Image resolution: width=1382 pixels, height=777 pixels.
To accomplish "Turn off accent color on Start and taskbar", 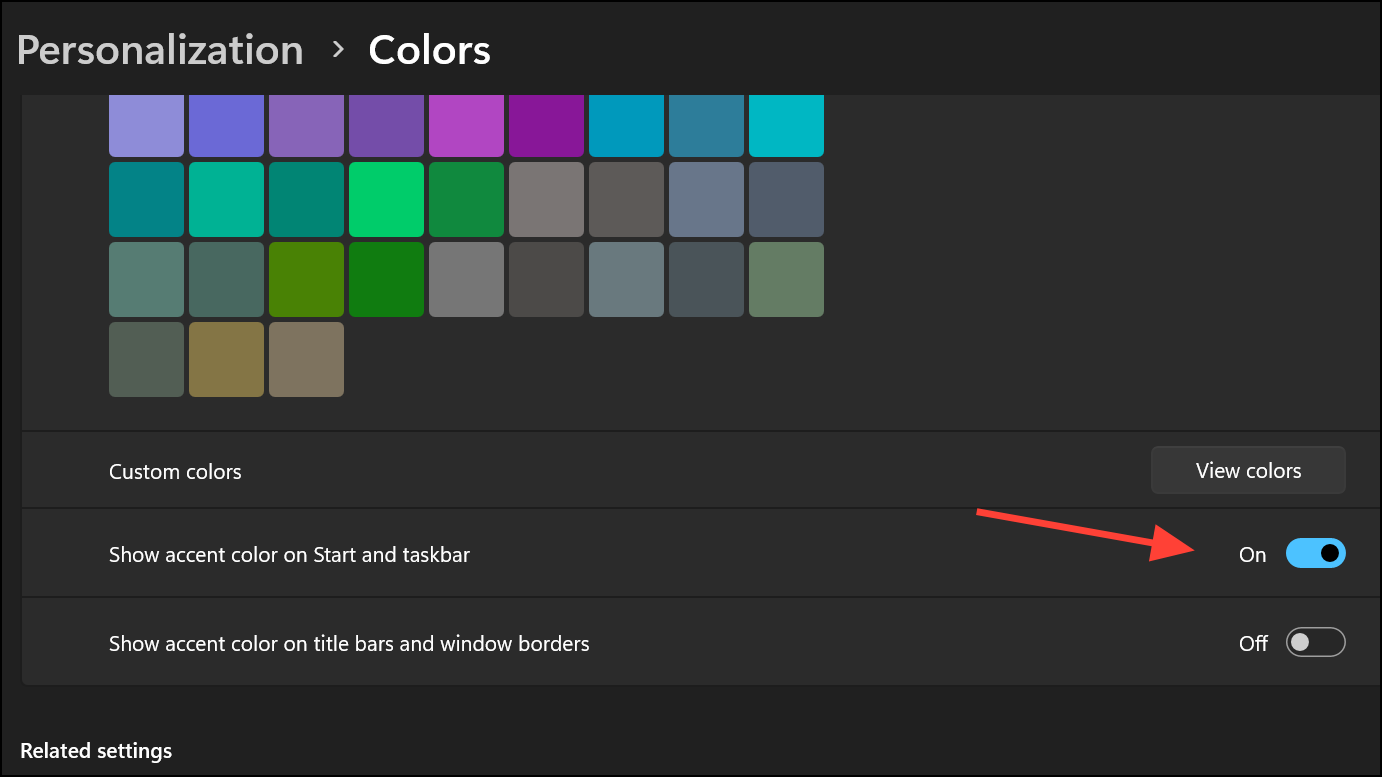I will [x=1315, y=553].
